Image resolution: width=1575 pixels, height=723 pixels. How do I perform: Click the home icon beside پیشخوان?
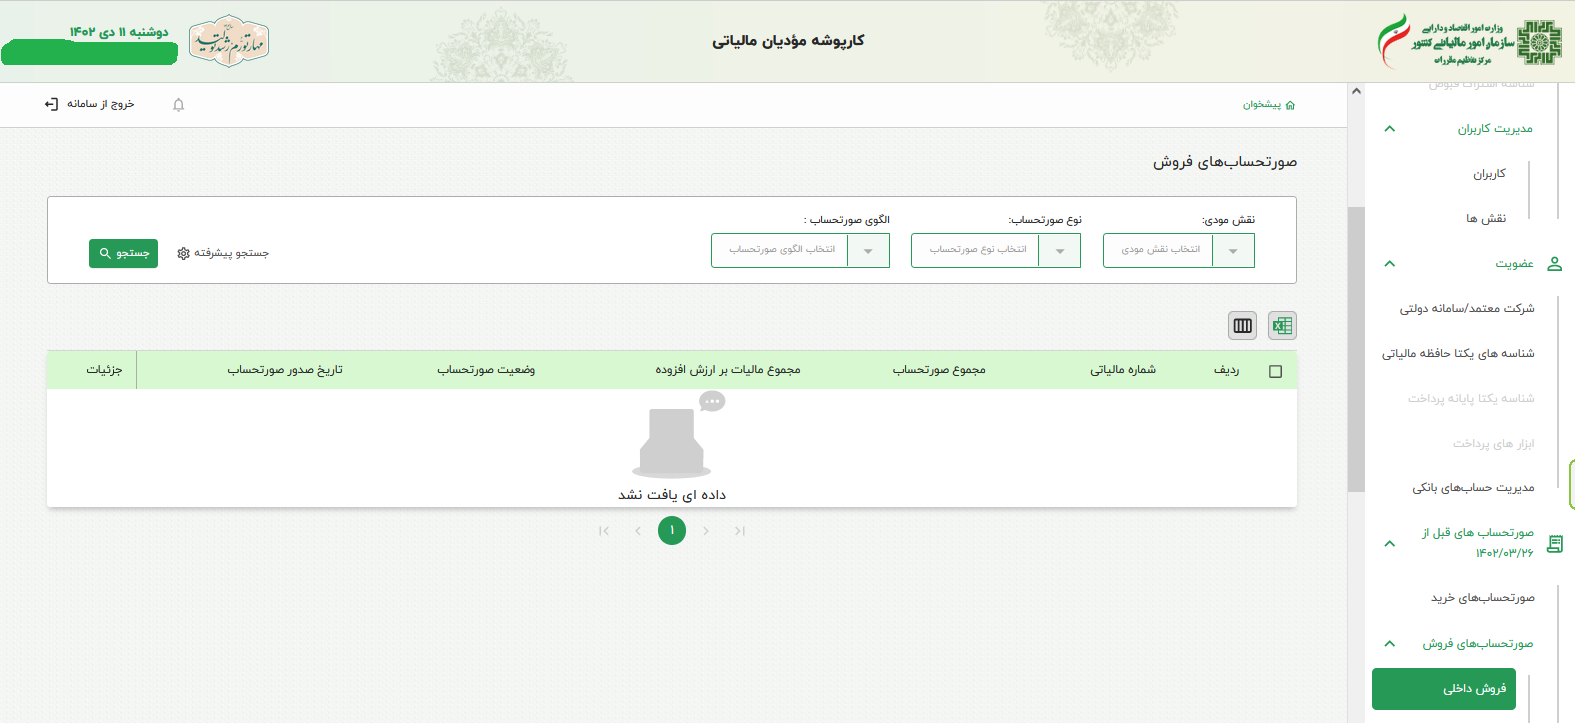click(1290, 105)
